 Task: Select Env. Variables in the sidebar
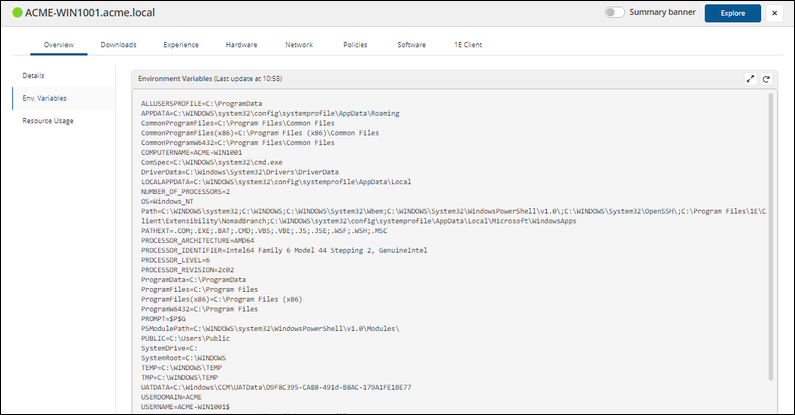click(x=42, y=98)
